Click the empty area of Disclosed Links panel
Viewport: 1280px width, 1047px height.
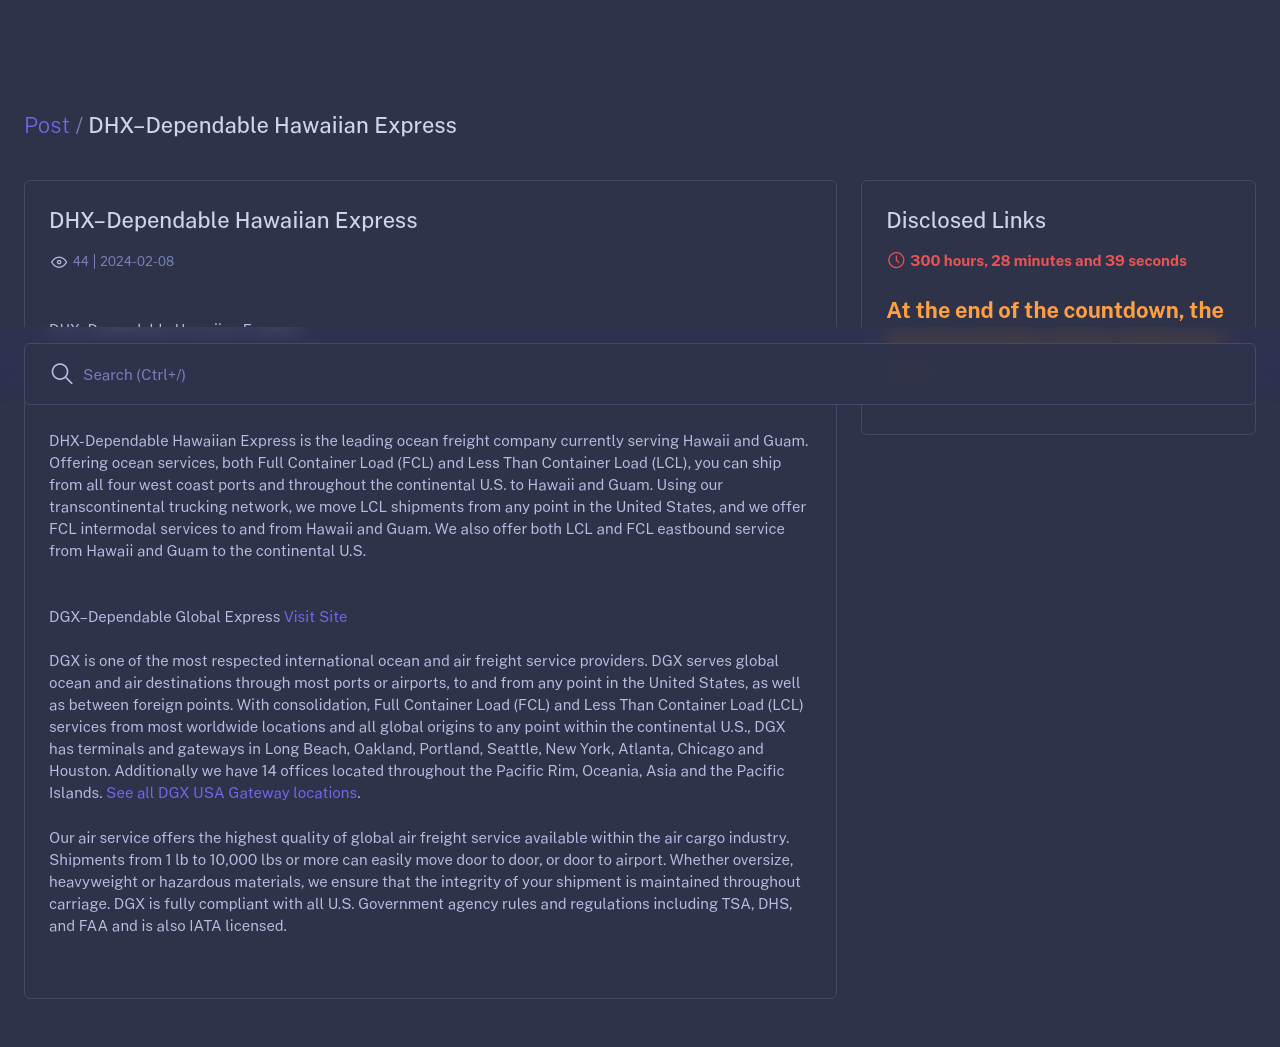[x=1058, y=418]
